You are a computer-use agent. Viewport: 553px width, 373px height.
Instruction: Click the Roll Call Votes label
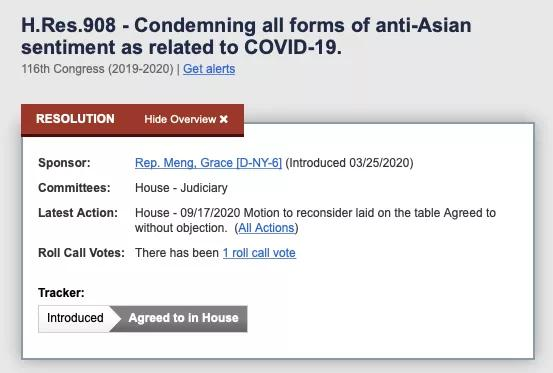click(81, 253)
